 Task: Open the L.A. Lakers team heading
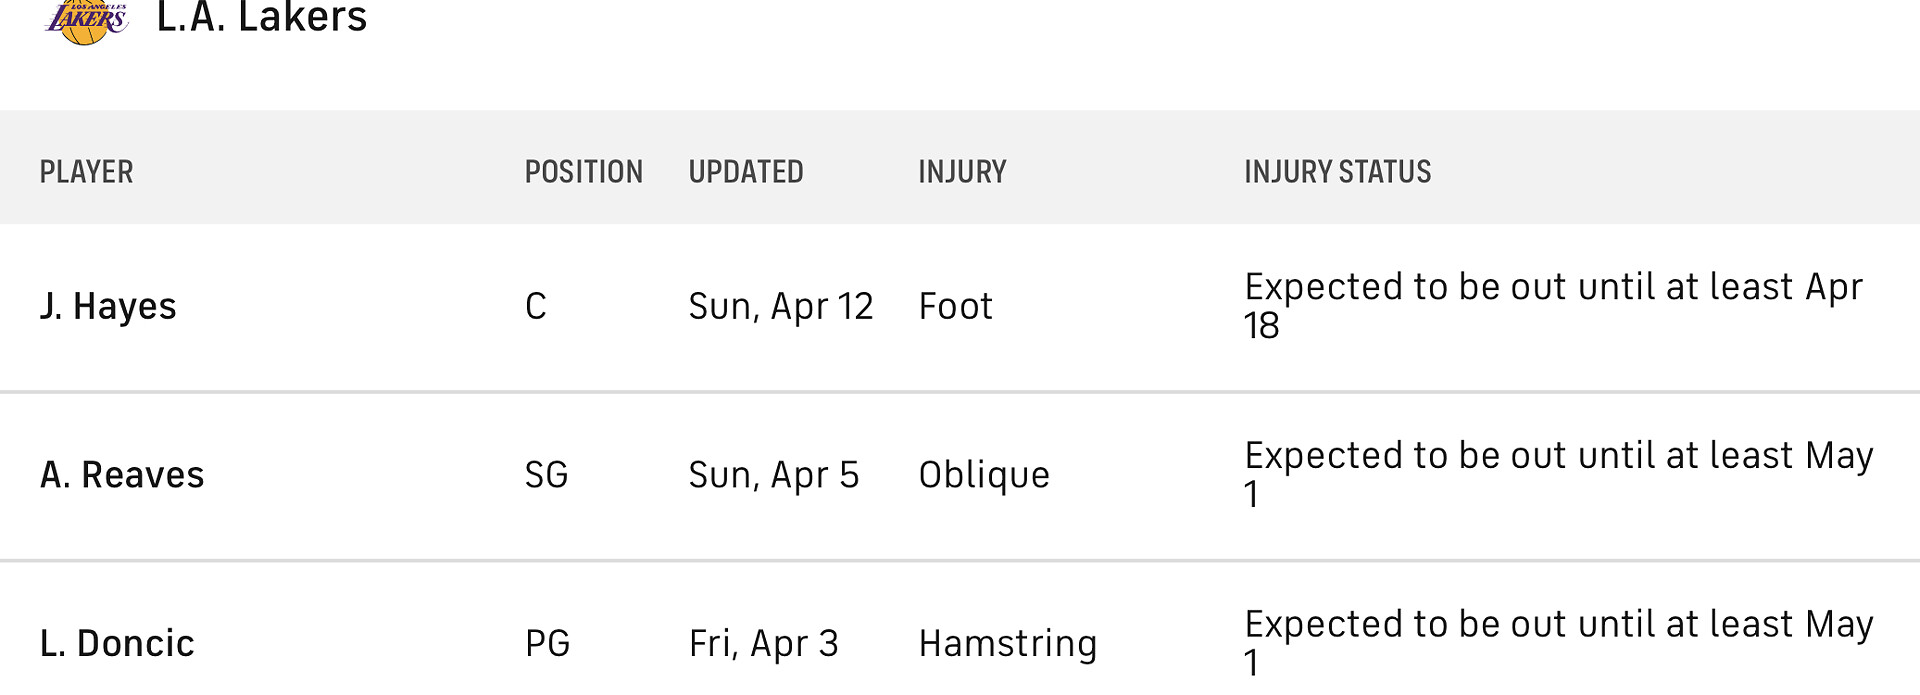point(262,18)
